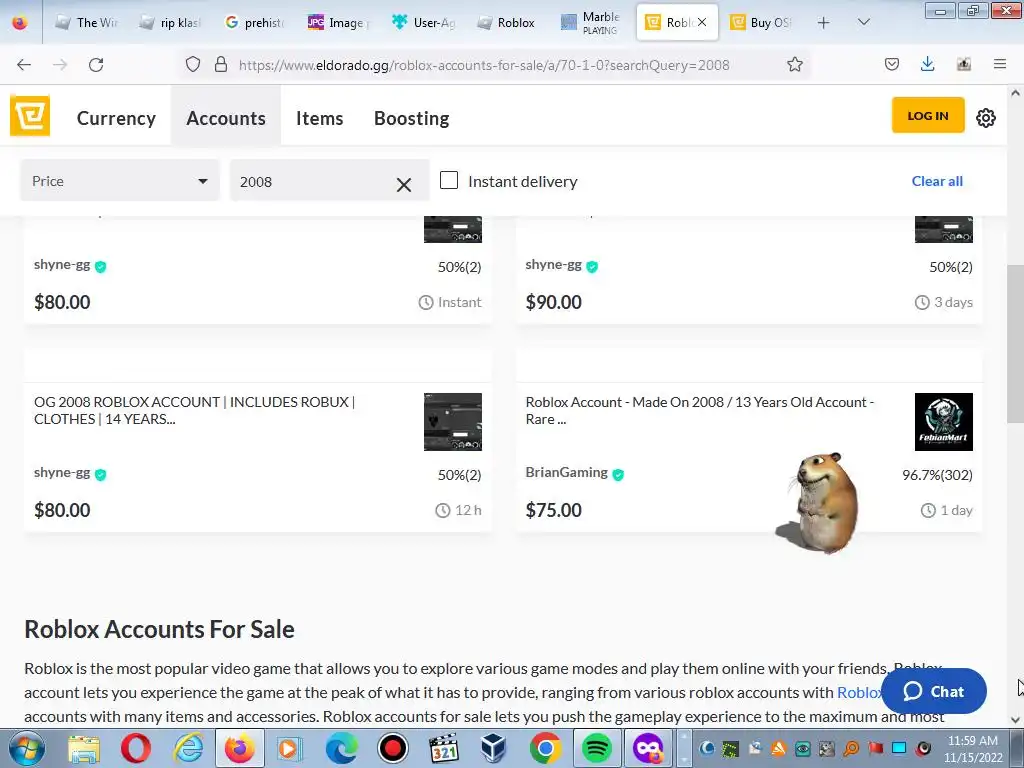Click the page vertical scrollbar thumb
1024x768 pixels.
pos(1016,344)
